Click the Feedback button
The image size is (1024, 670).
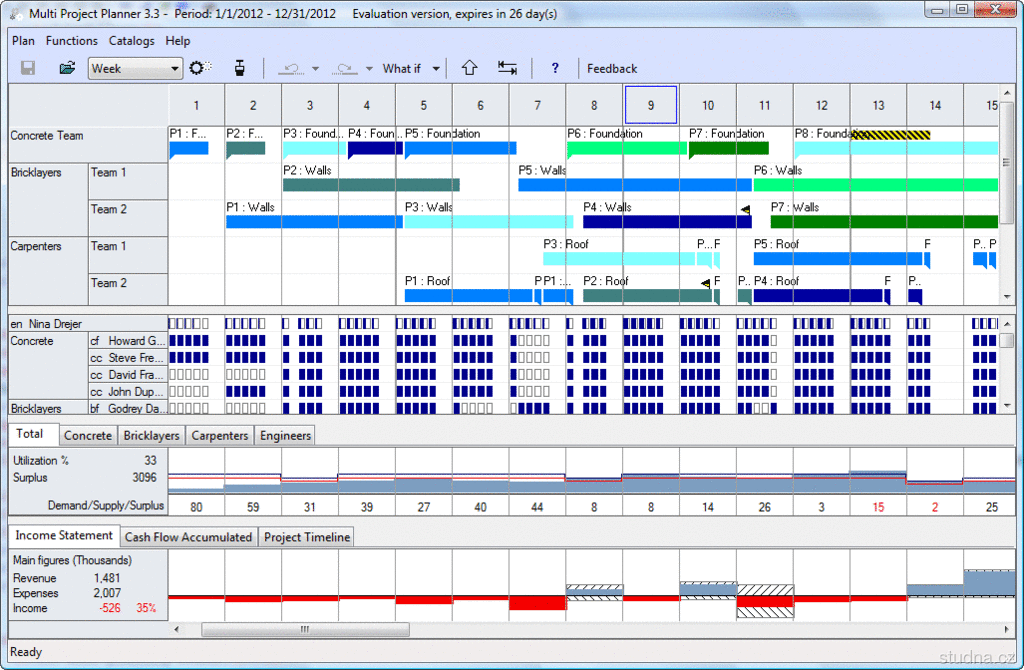tap(612, 68)
